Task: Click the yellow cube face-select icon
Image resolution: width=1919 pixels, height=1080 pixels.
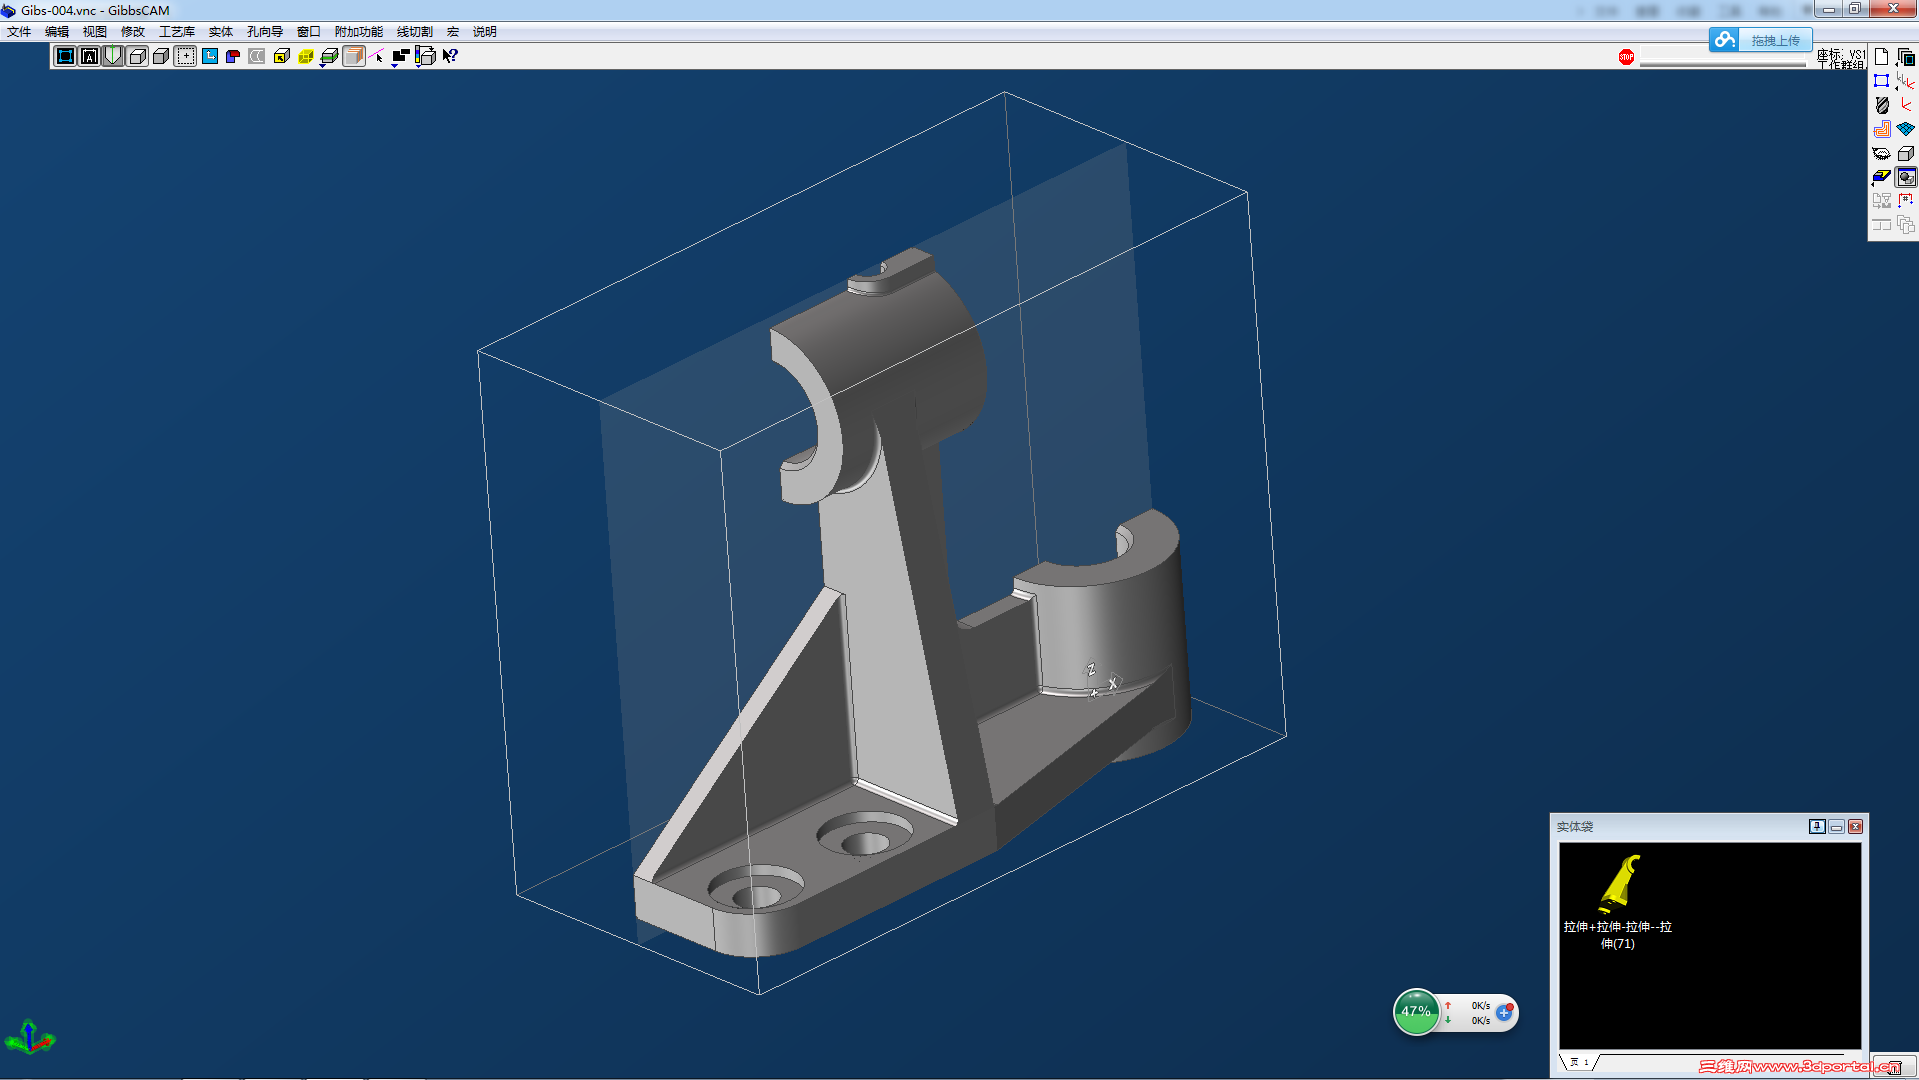Action: click(281, 56)
